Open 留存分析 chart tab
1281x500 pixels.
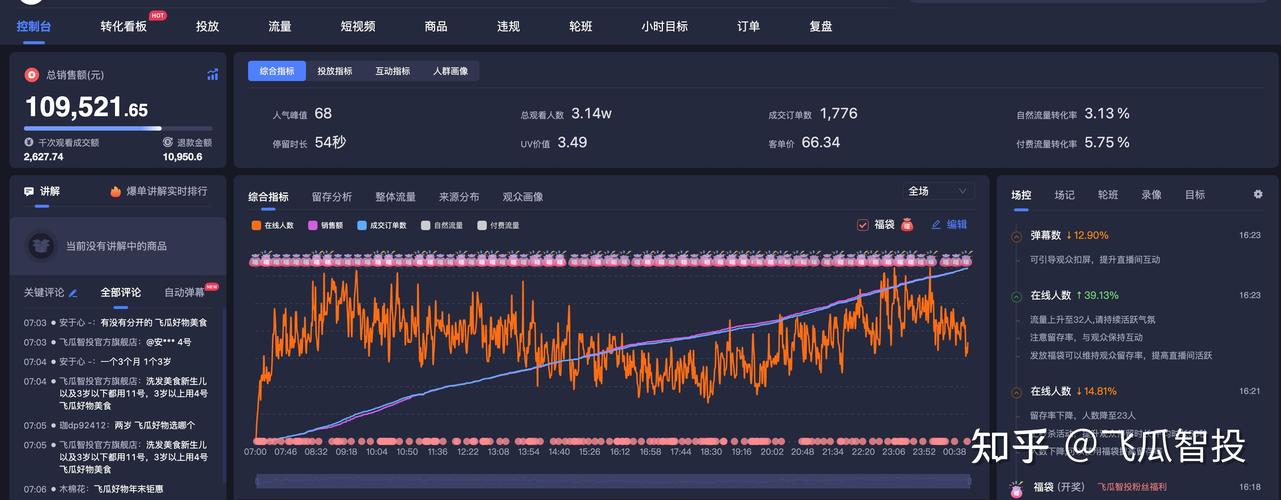point(332,197)
